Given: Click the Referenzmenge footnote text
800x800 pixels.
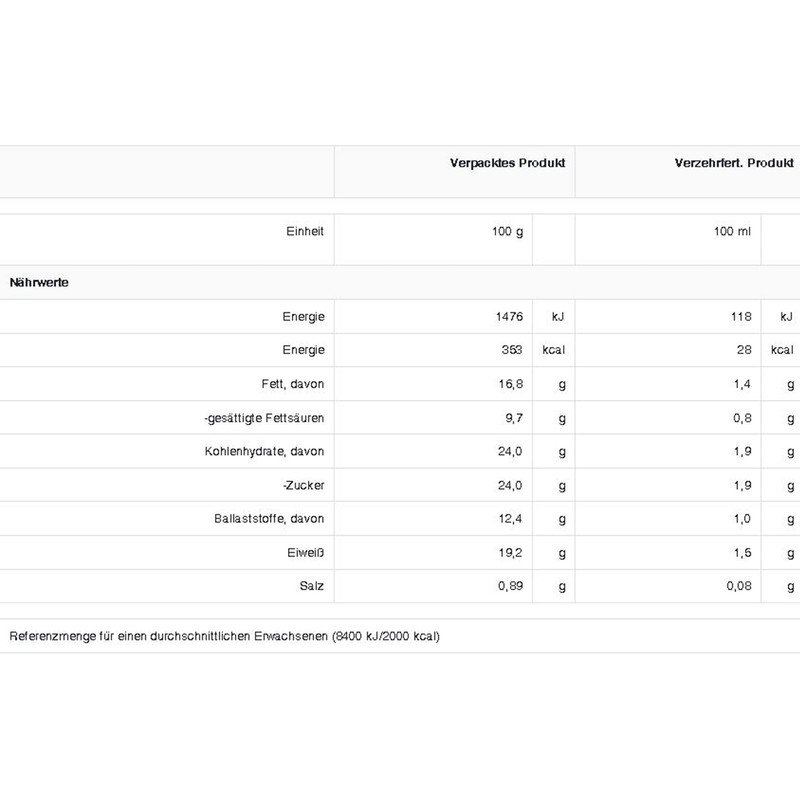Looking at the screenshot, I should tap(224, 636).
